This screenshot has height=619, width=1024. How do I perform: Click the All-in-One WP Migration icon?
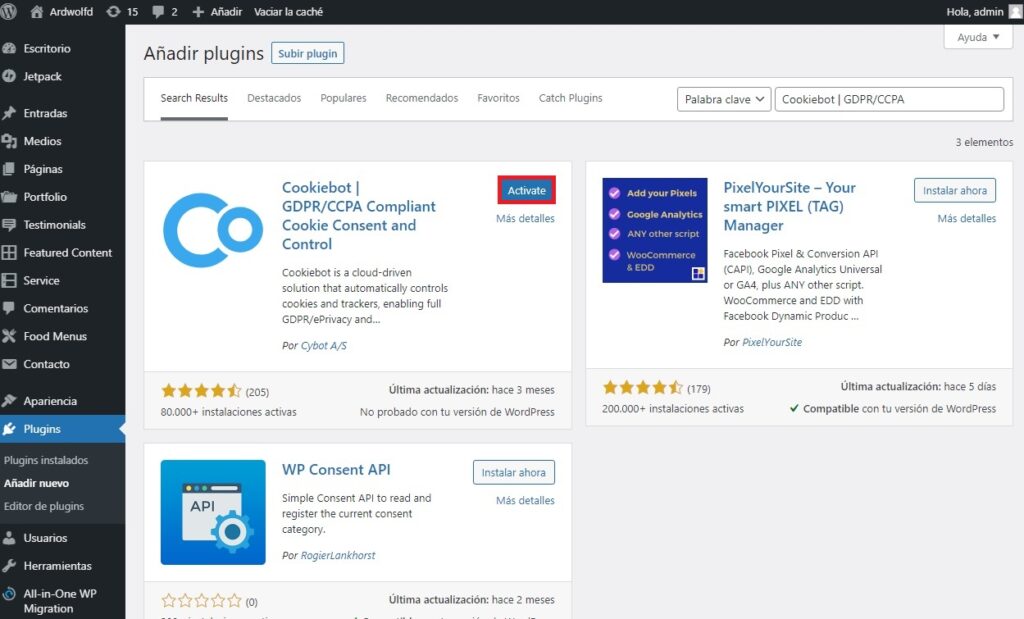pos(9,594)
